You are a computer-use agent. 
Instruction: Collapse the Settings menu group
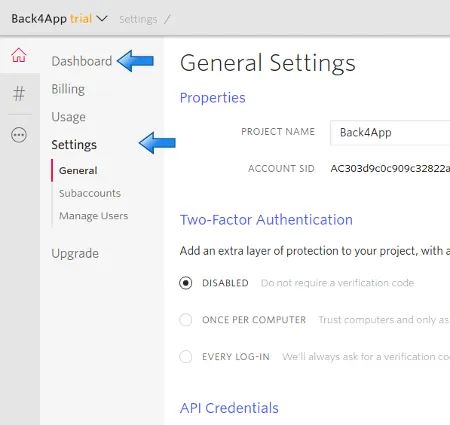[74, 145]
